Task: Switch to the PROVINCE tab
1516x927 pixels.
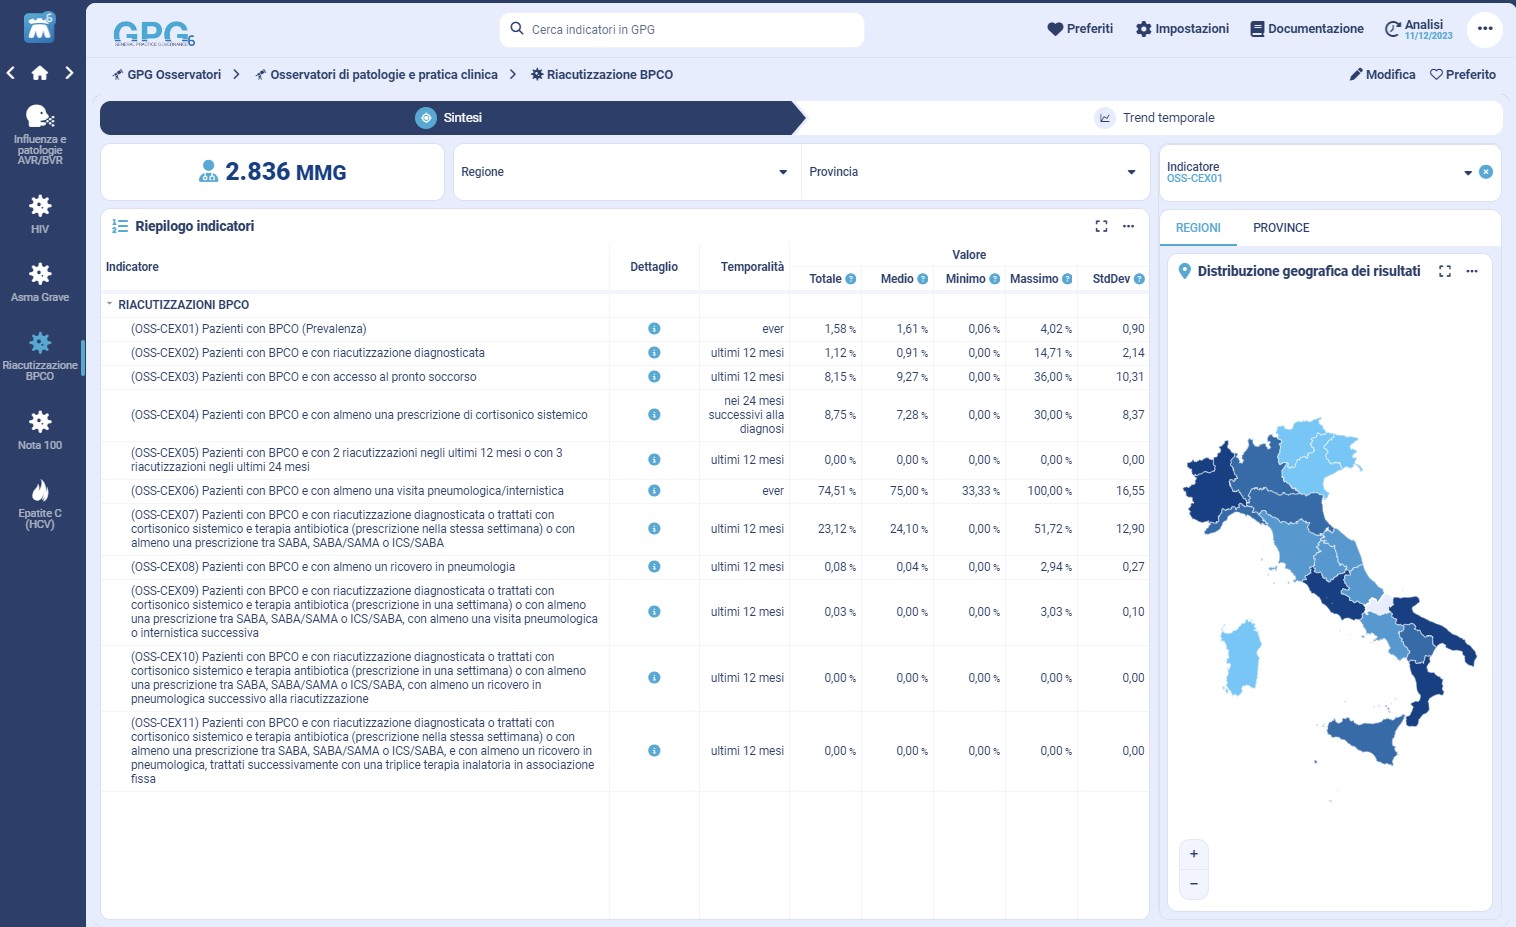Action: coord(1280,228)
